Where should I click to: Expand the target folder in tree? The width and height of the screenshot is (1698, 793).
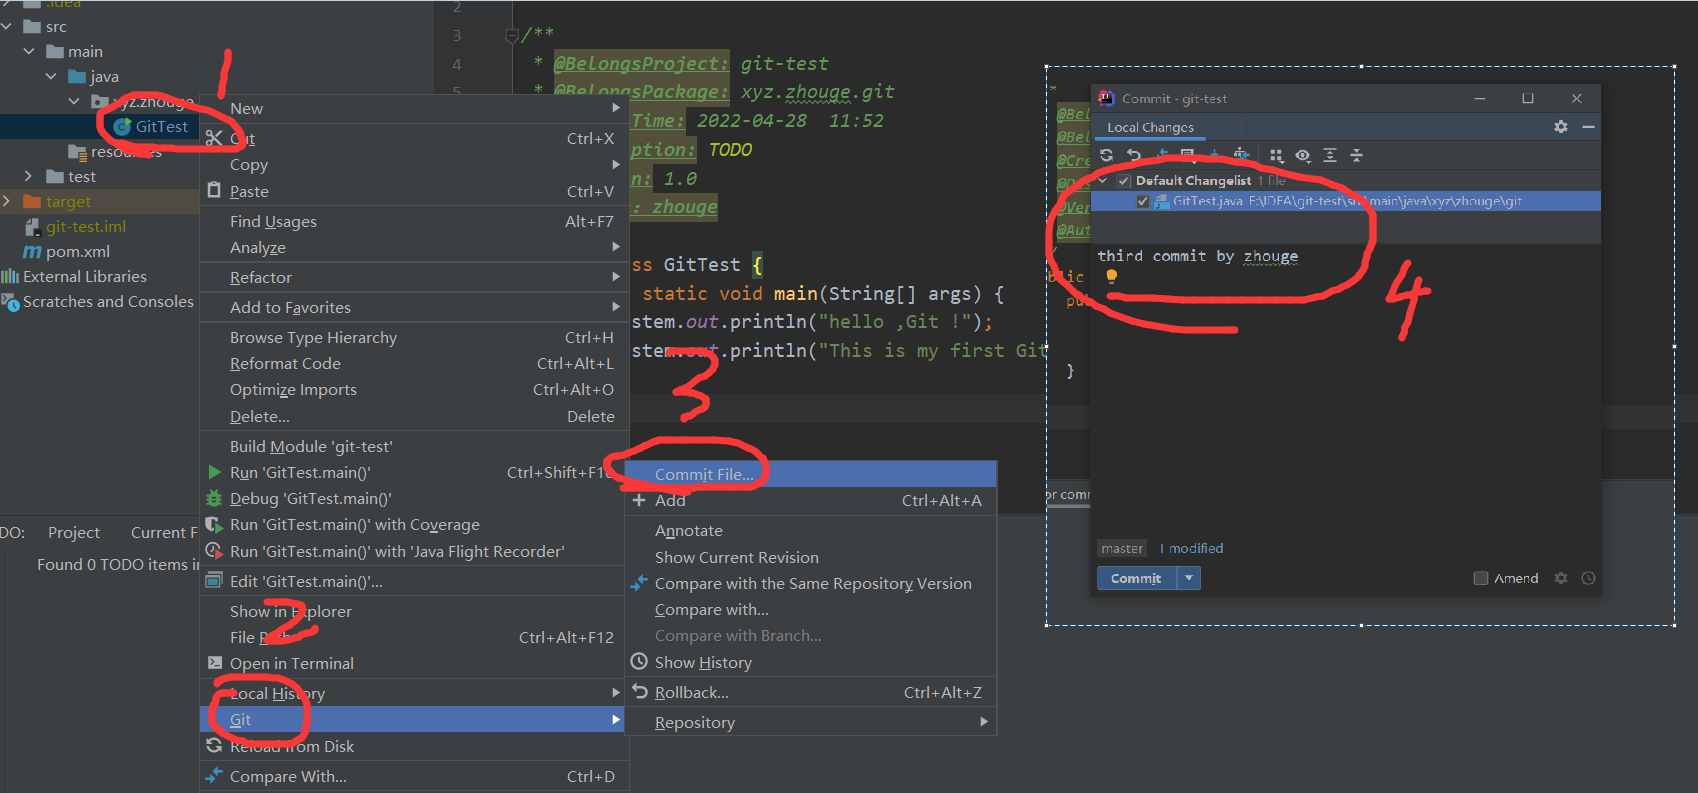[7, 202]
